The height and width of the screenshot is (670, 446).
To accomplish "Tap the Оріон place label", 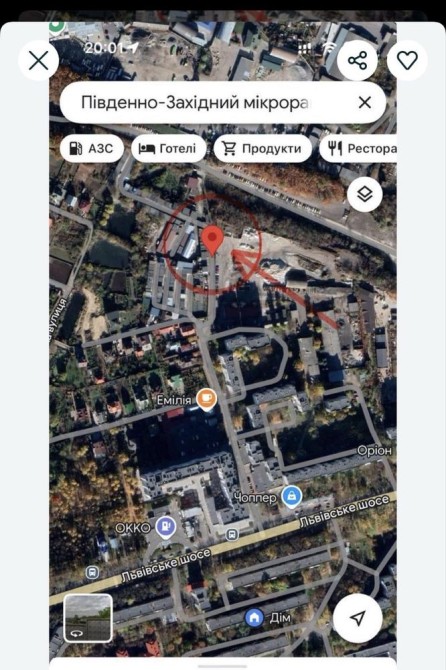I will [x=374, y=451].
